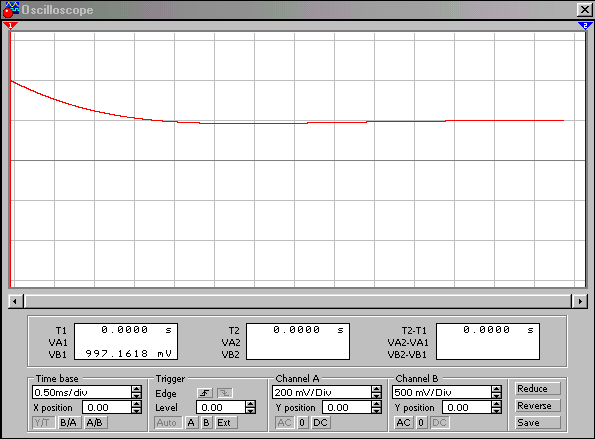
Task: Click the 0.50ms/div time base field
Action: [x=82, y=392]
